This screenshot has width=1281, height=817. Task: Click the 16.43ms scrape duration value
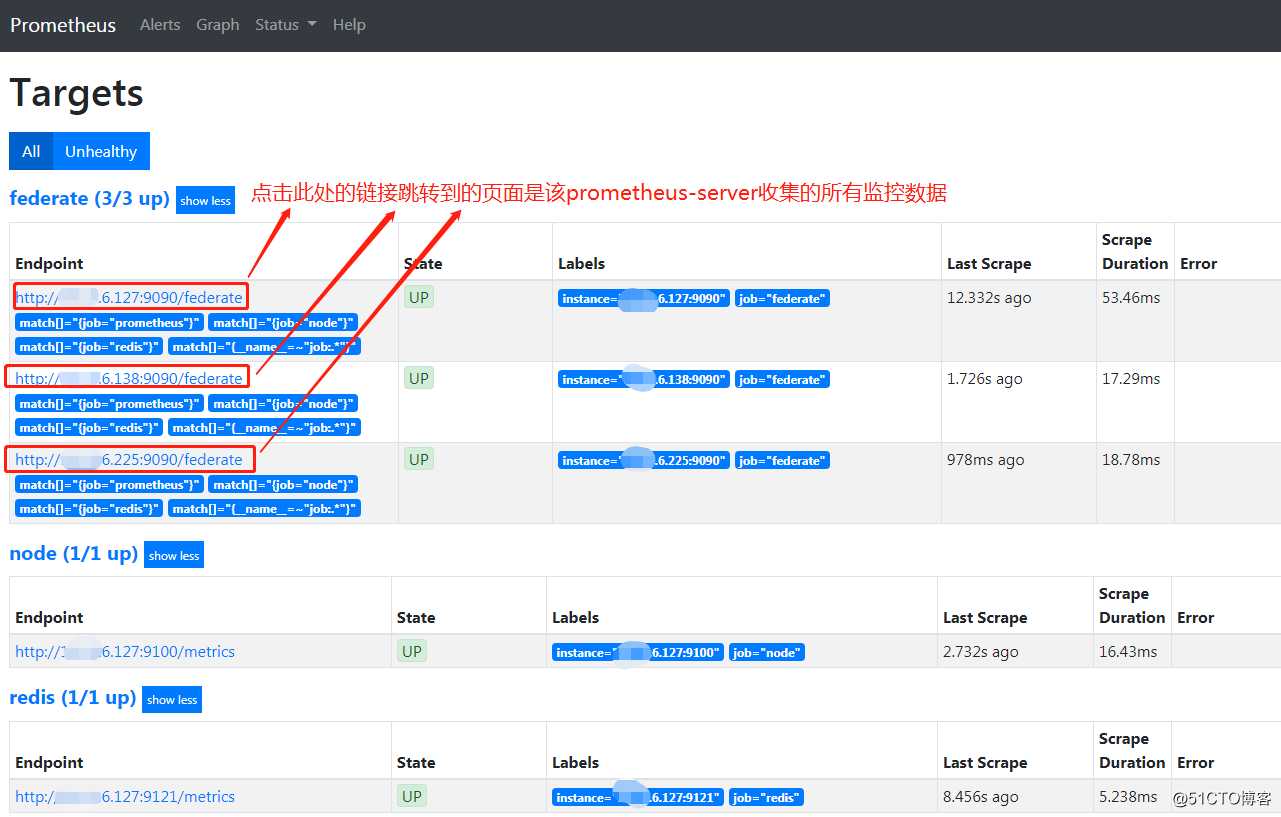click(x=1128, y=651)
